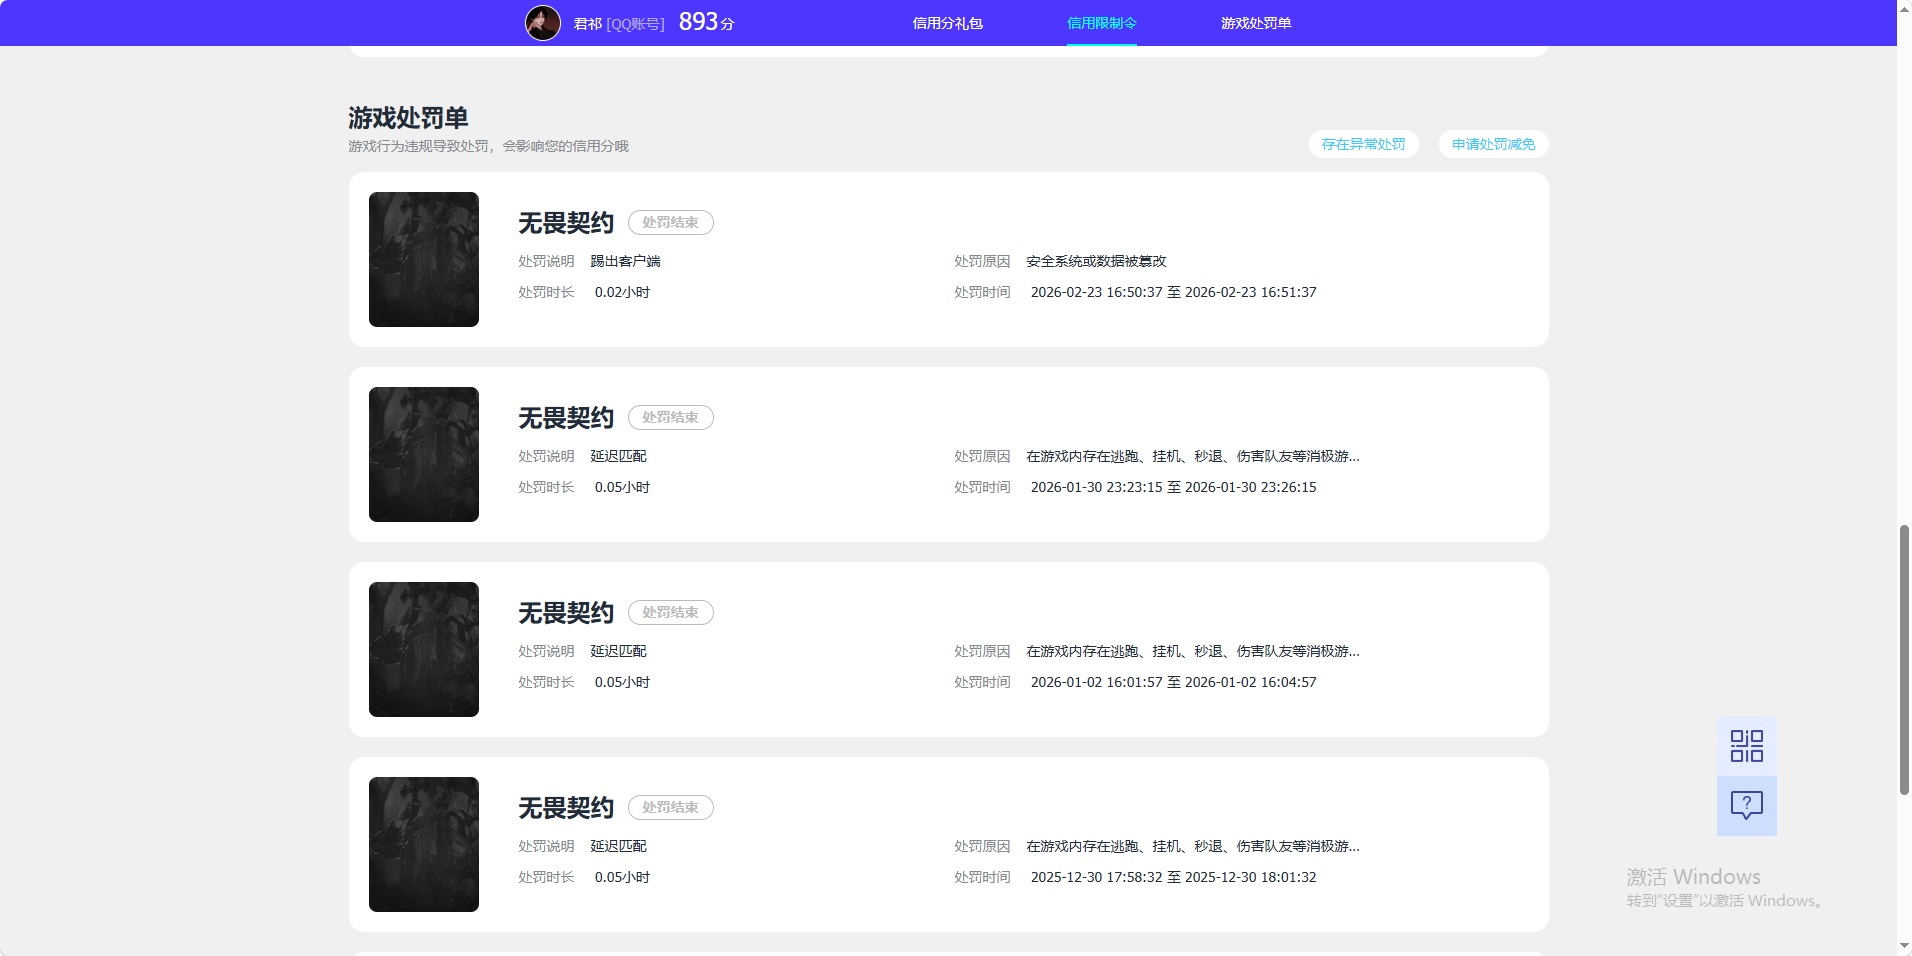
Task: Click the scrollbar down arrow
Action: [x=1903, y=945]
